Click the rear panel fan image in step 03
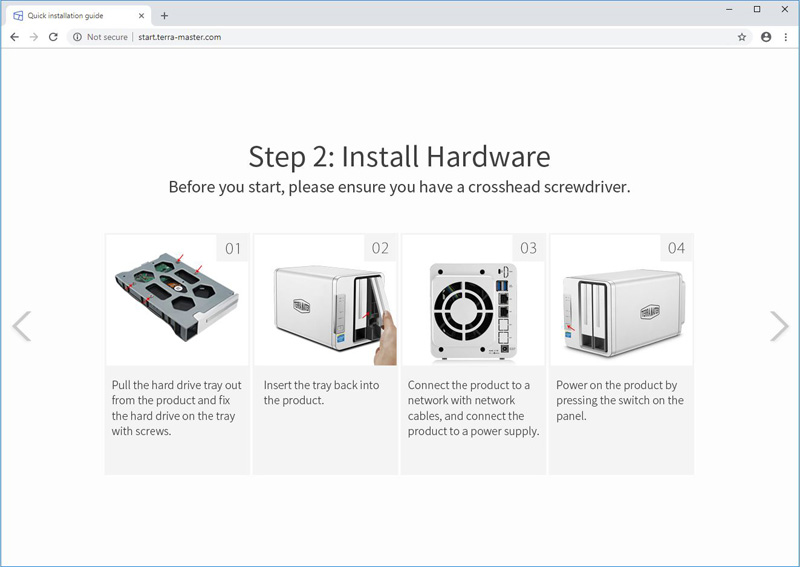The image size is (800, 567). (473, 299)
